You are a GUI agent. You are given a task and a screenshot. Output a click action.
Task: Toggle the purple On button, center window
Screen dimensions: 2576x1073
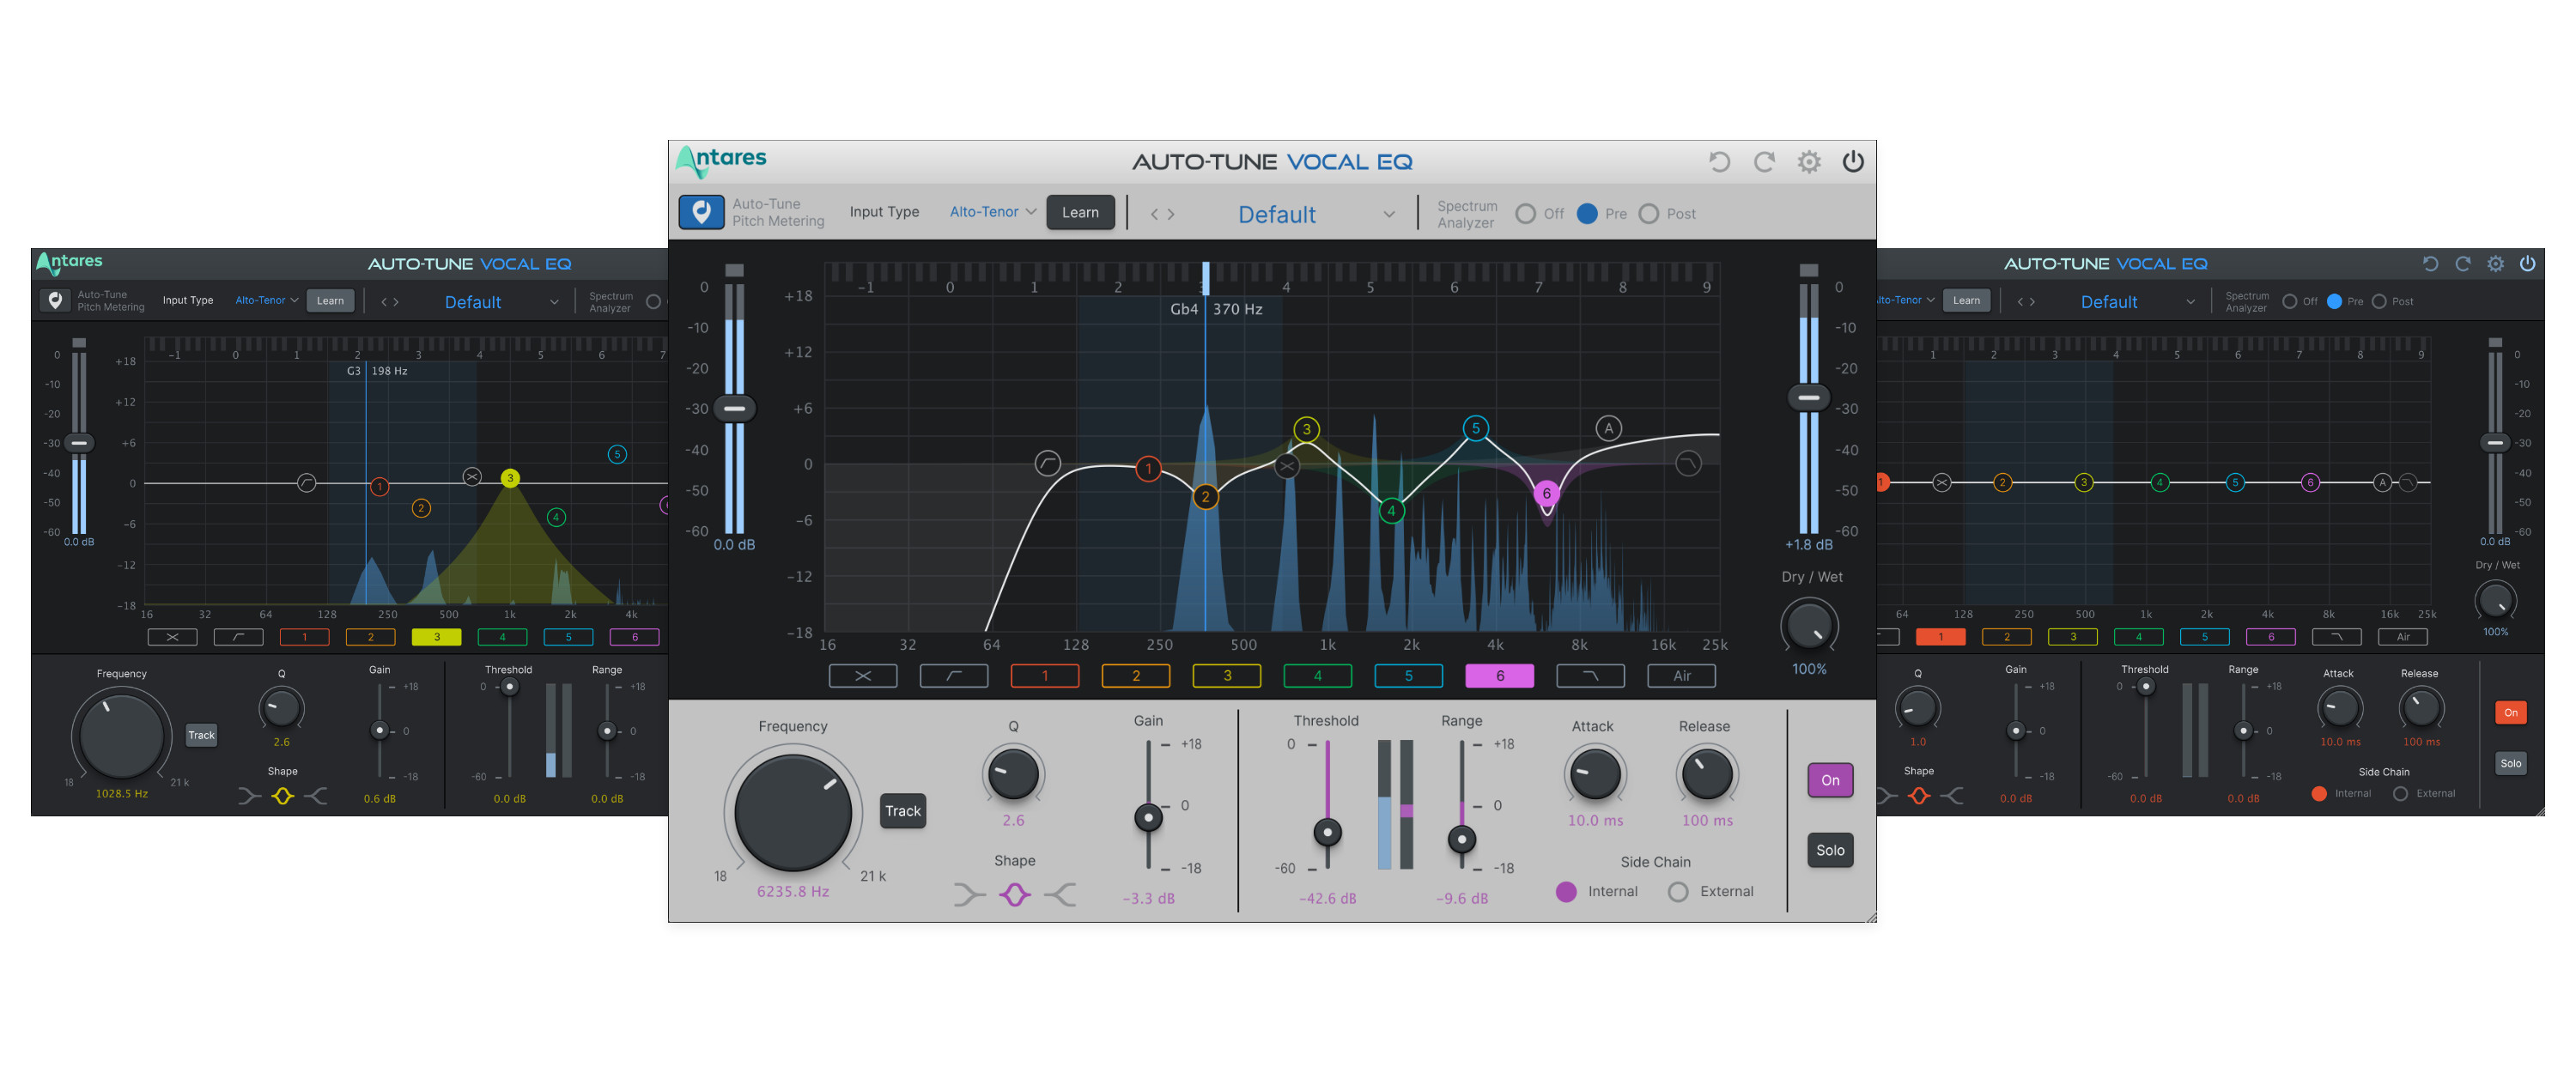(x=1830, y=780)
